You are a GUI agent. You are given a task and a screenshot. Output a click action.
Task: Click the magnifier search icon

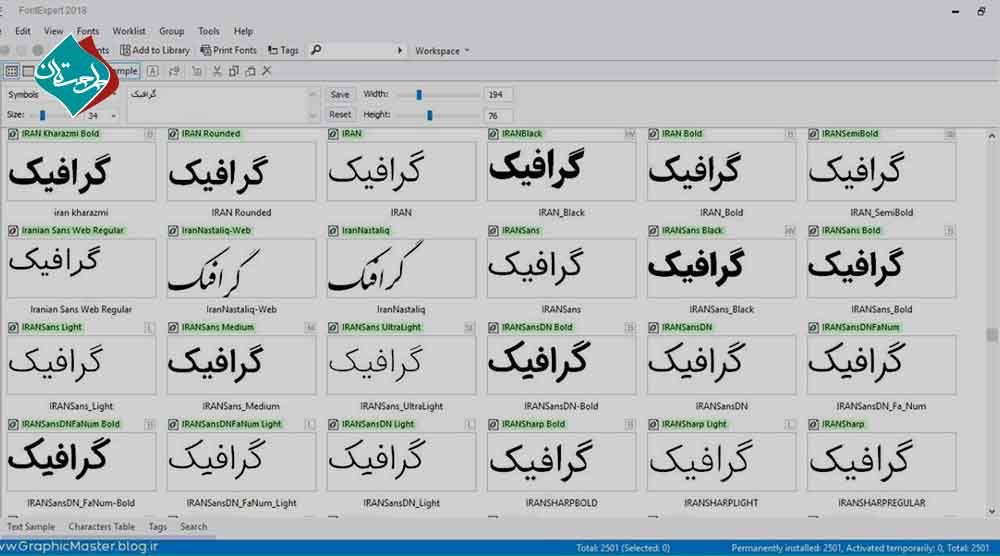pyautogui.click(x=316, y=50)
